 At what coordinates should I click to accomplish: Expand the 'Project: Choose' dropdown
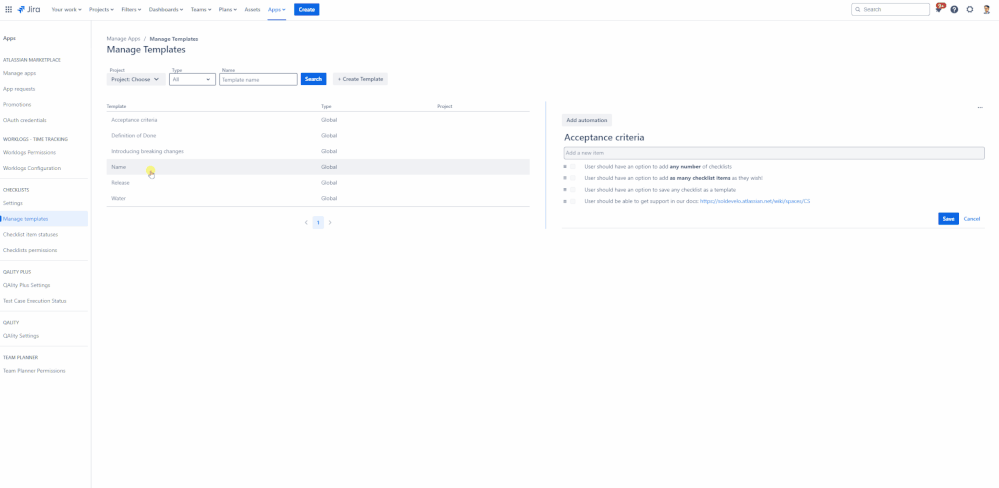[x=136, y=80]
